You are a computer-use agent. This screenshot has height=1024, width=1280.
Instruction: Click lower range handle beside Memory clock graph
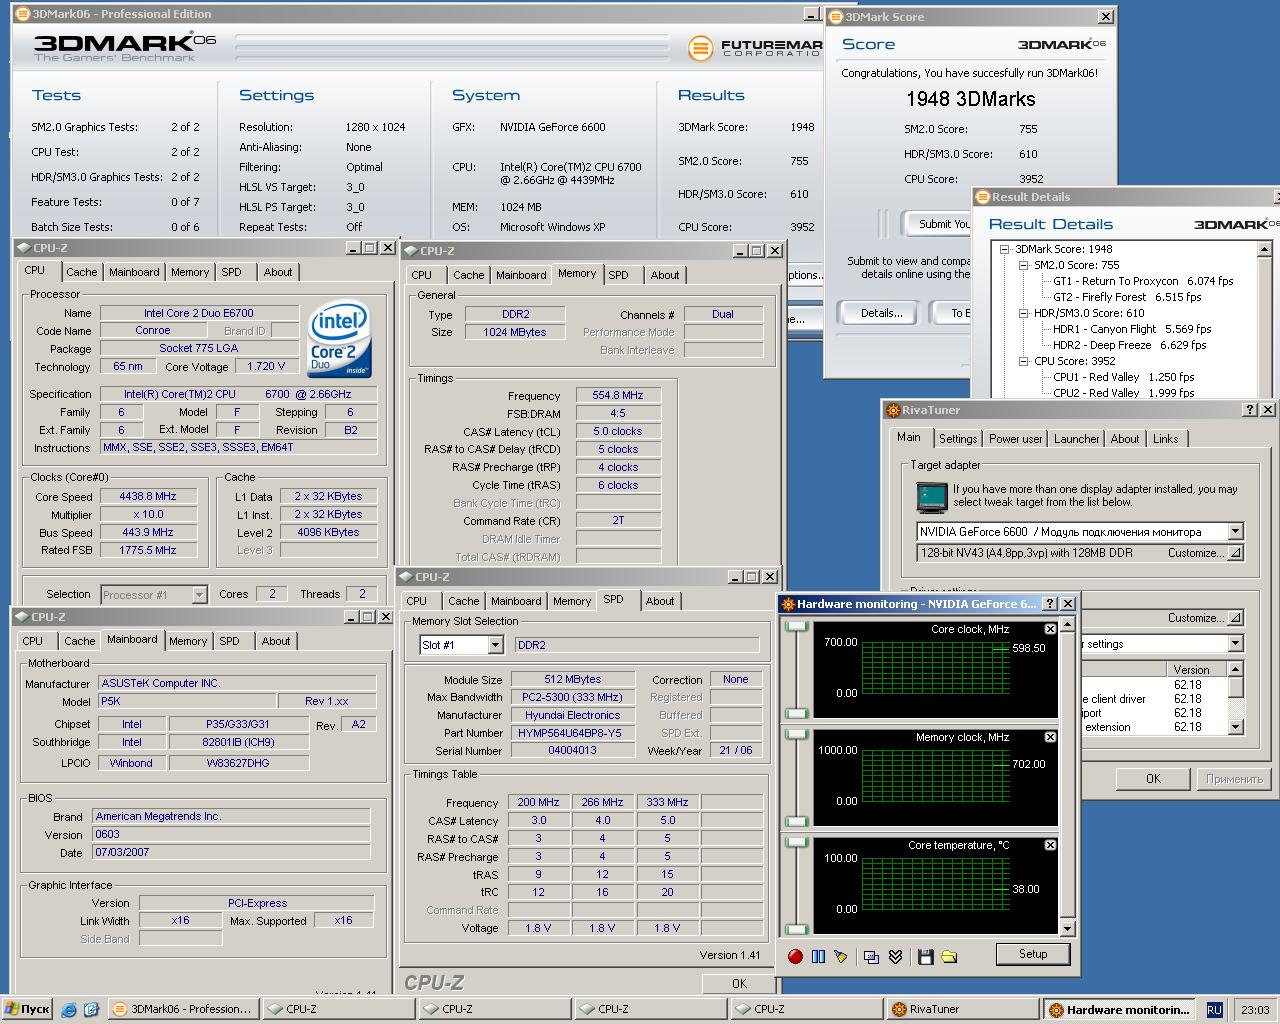click(x=796, y=822)
